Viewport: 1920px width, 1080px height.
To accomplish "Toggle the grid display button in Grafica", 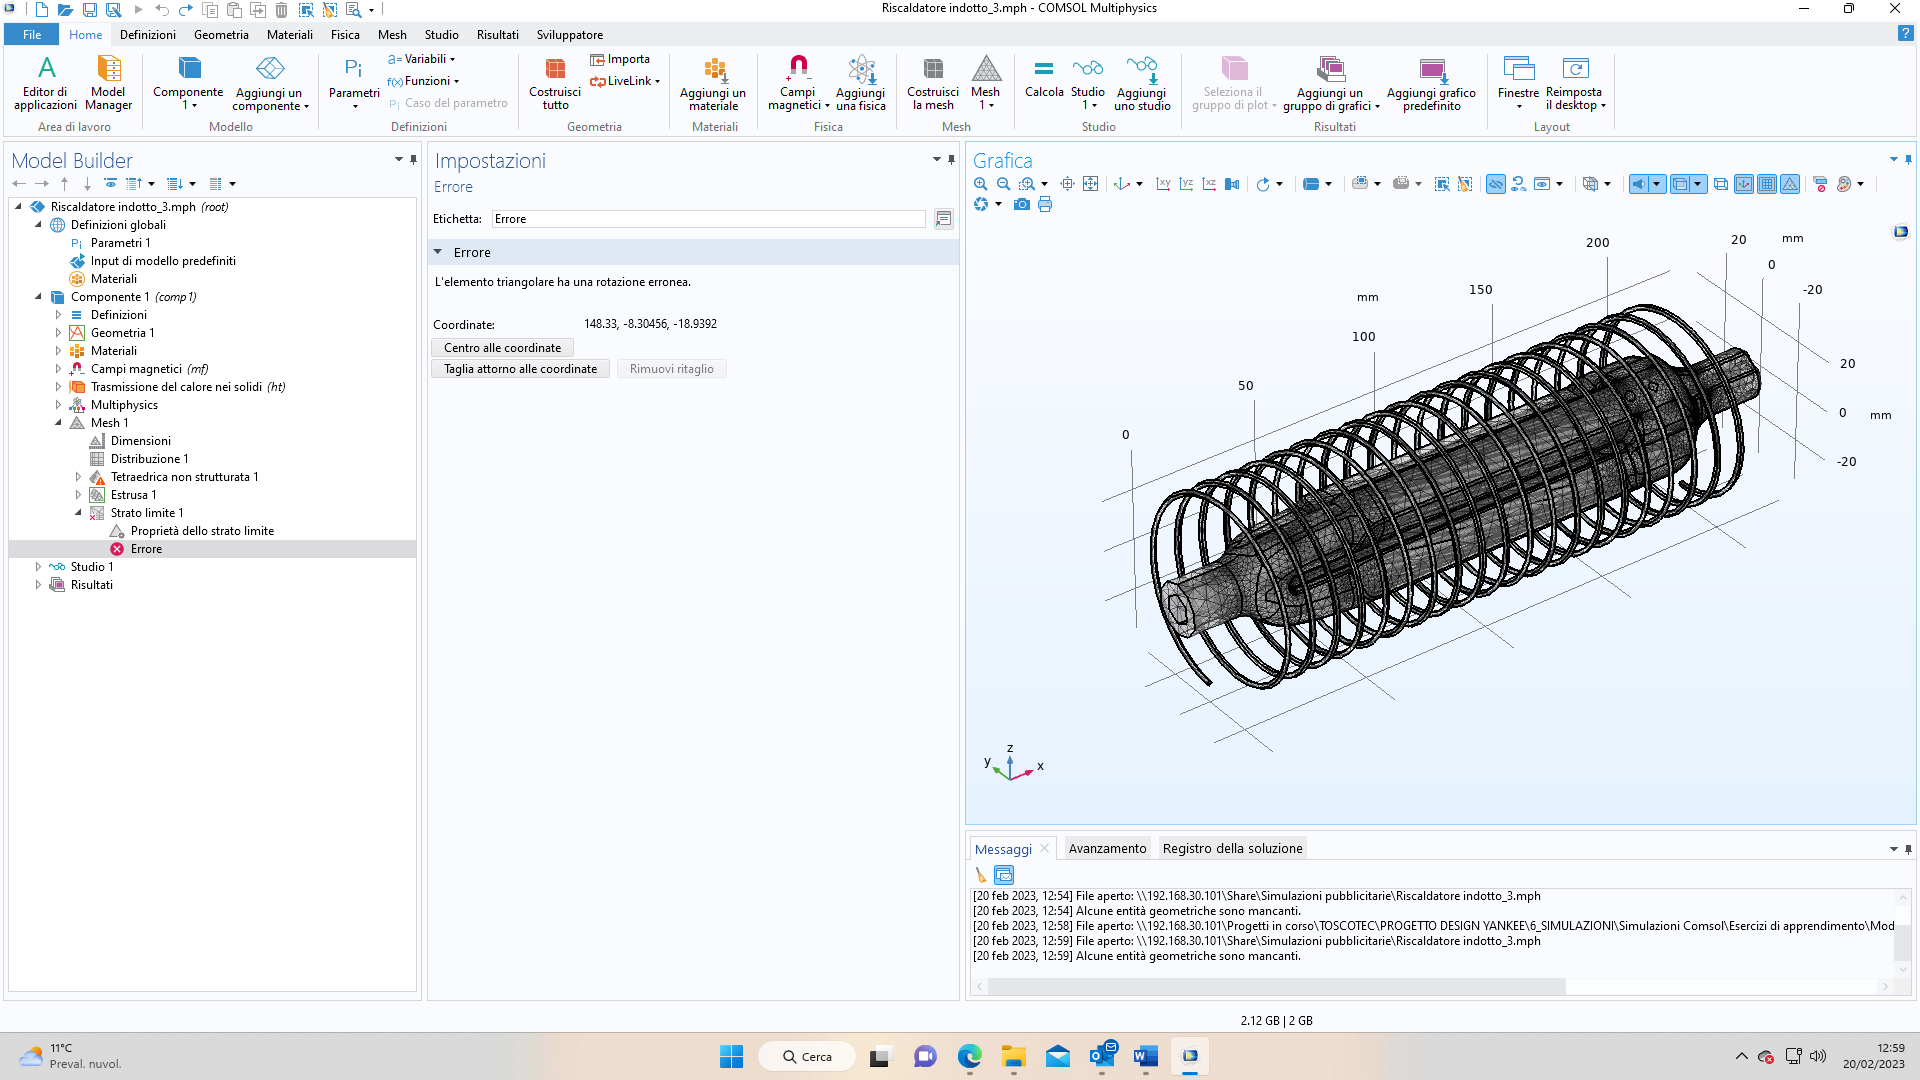I will tap(1767, 184).
